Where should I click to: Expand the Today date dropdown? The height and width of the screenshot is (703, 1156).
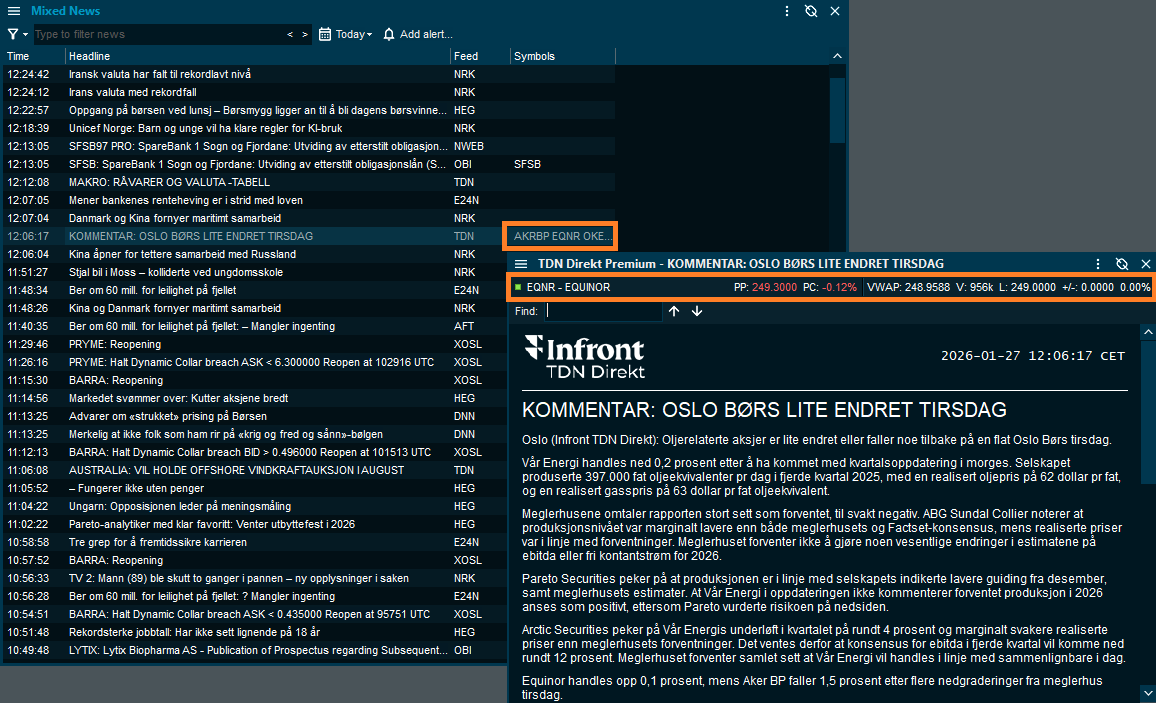coord(346,34)
